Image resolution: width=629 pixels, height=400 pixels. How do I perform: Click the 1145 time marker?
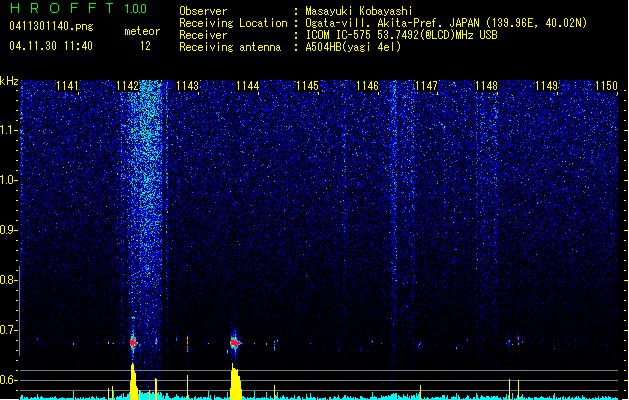pos(307,86)
